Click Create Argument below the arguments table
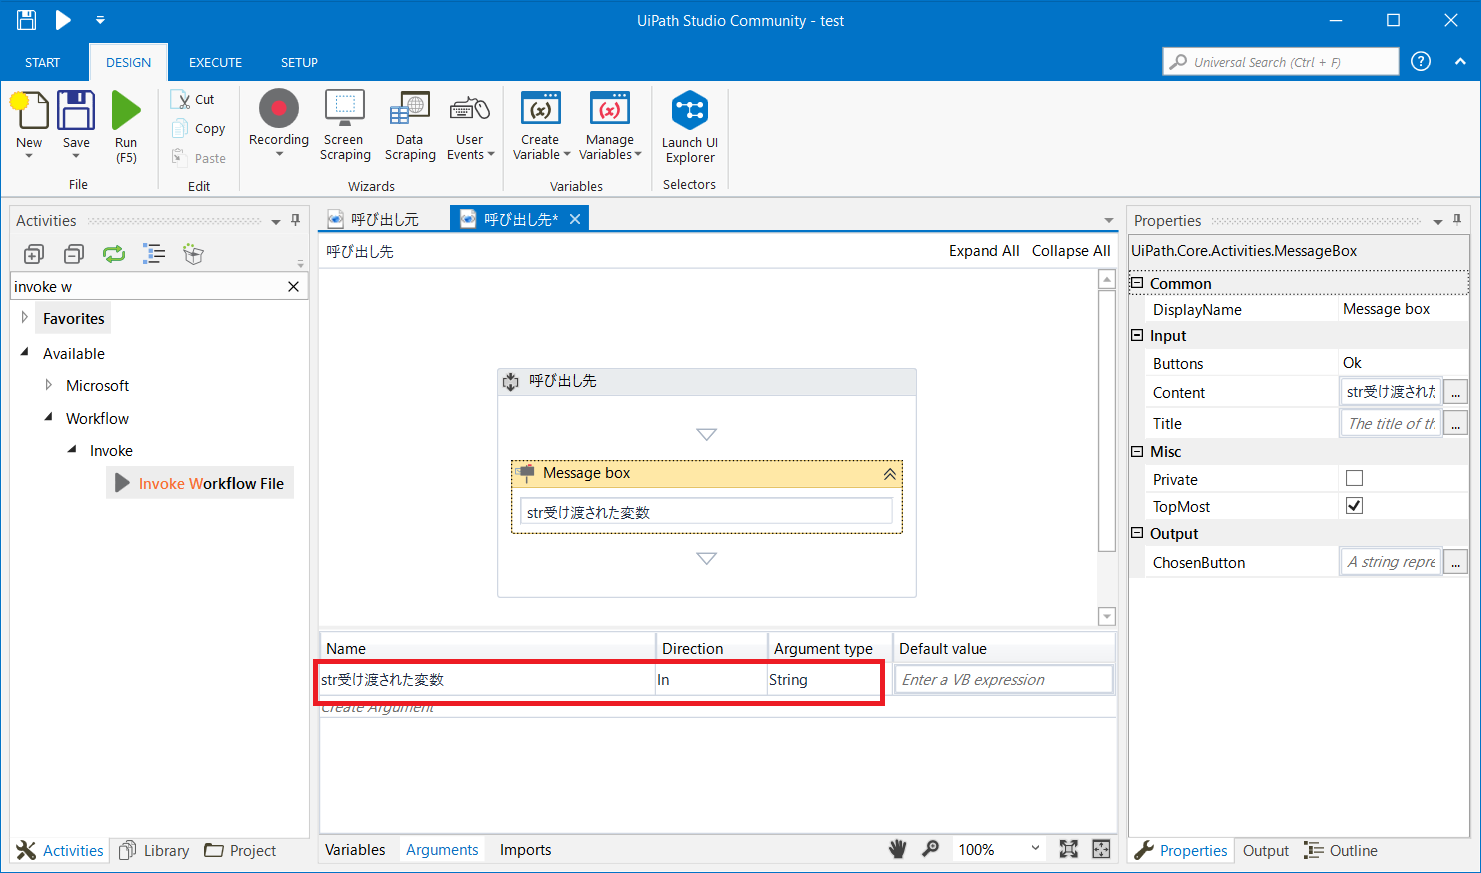Image resolution: width=1481 pixels, height=873 pixels. tap(379, 706)
